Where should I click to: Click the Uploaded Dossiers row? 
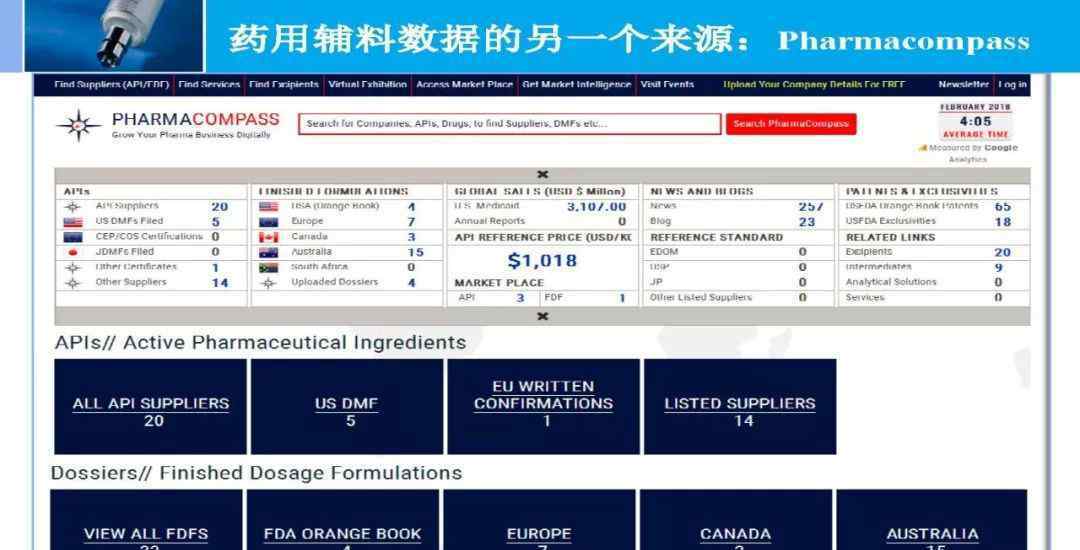tap(347, 283)
